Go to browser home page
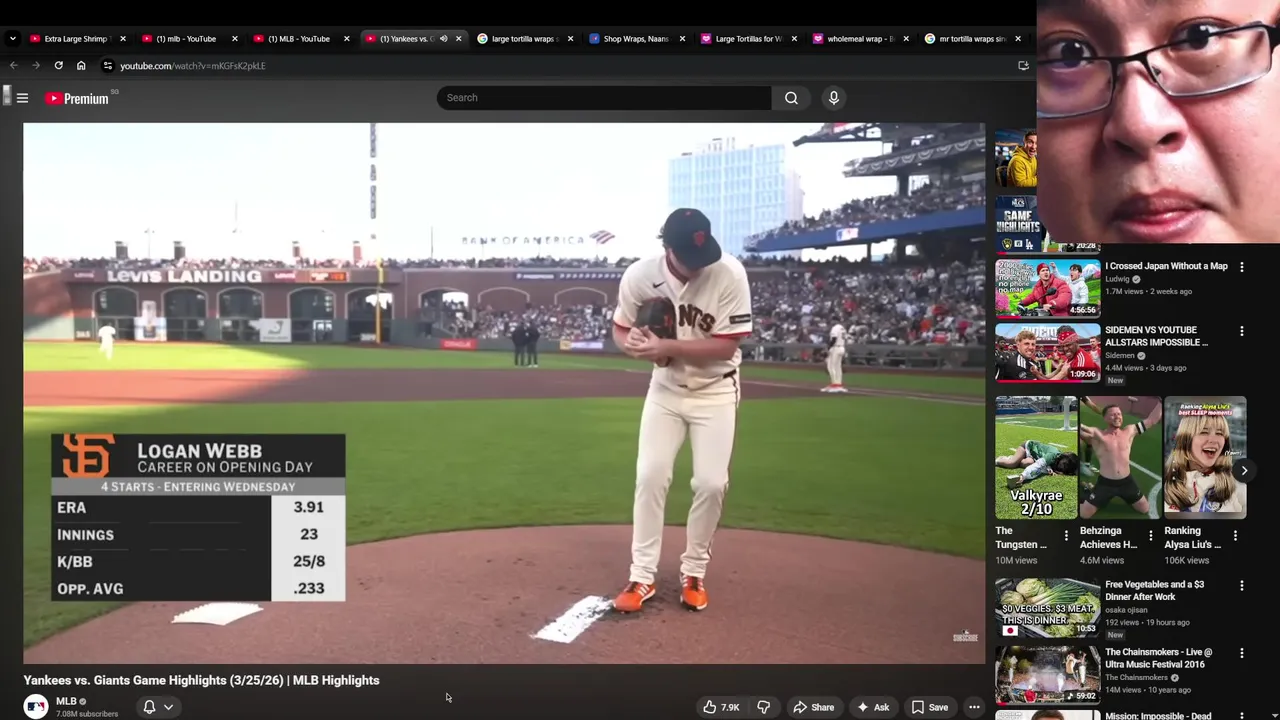Viewport: 1280px width, 720px height. click(81, 66)
